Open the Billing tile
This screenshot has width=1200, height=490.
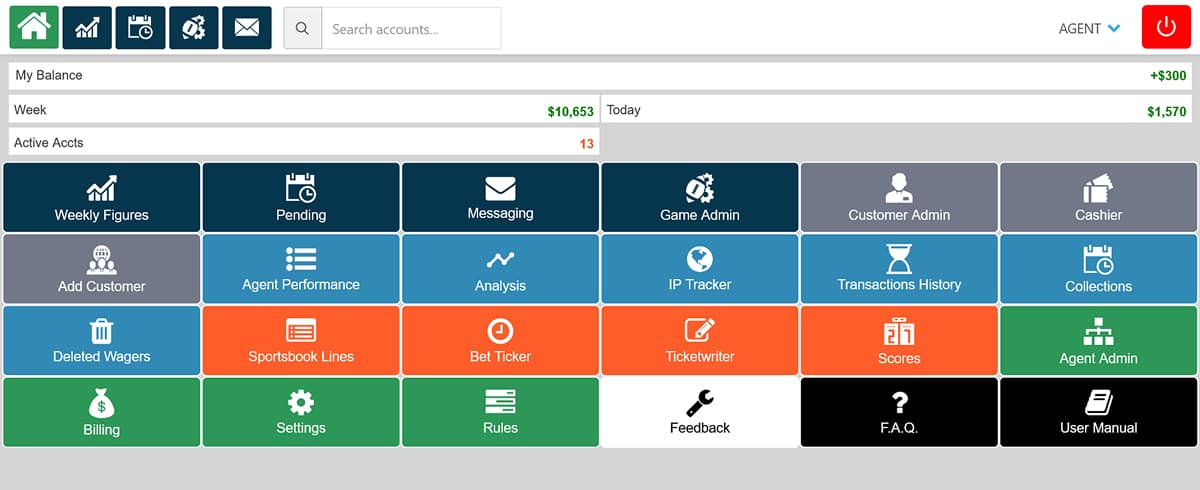101,412
